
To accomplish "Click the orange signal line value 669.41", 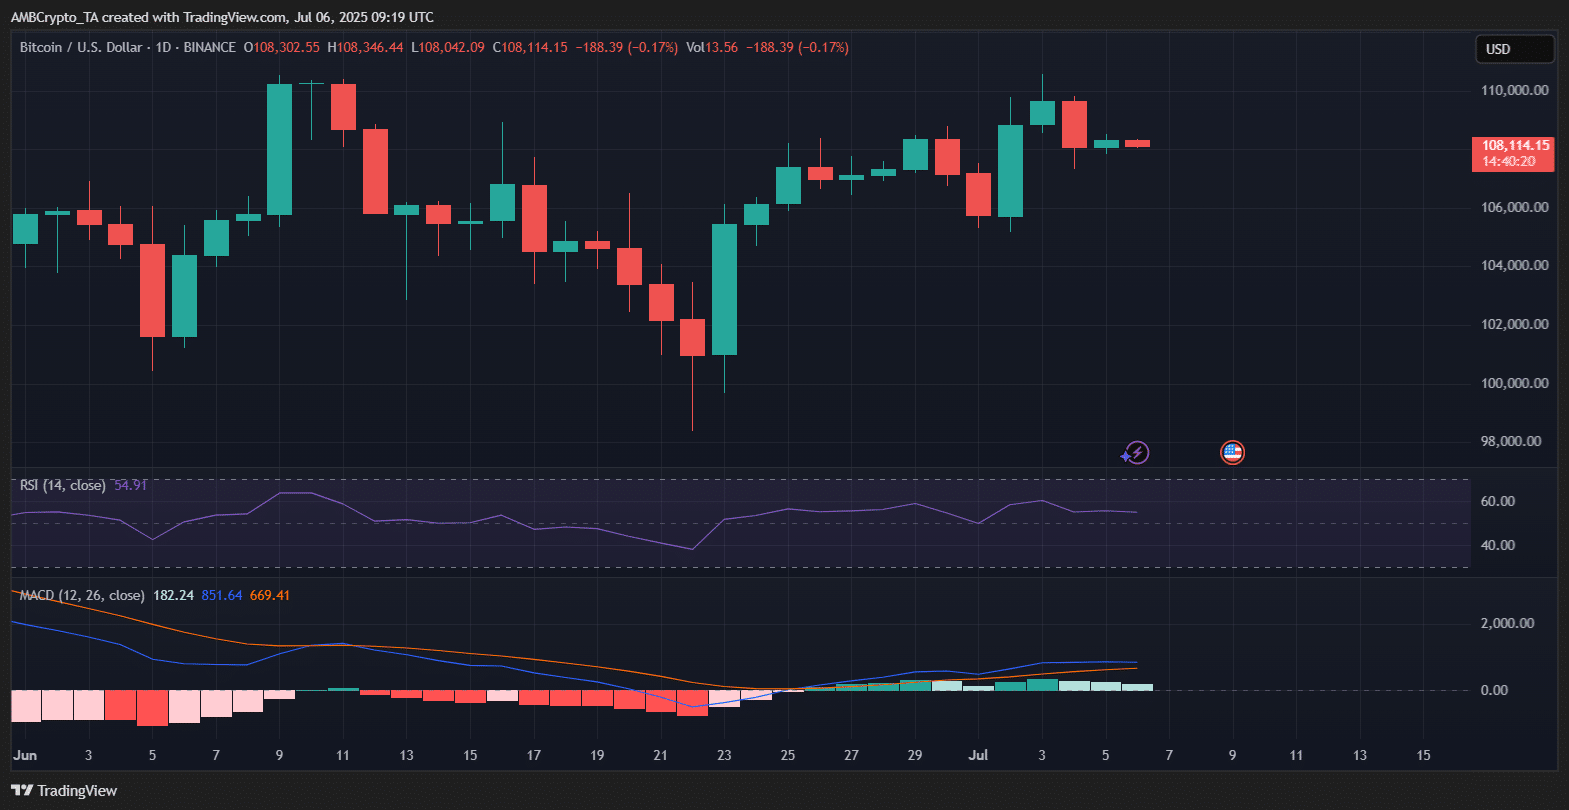I will [x=270, y=595].
